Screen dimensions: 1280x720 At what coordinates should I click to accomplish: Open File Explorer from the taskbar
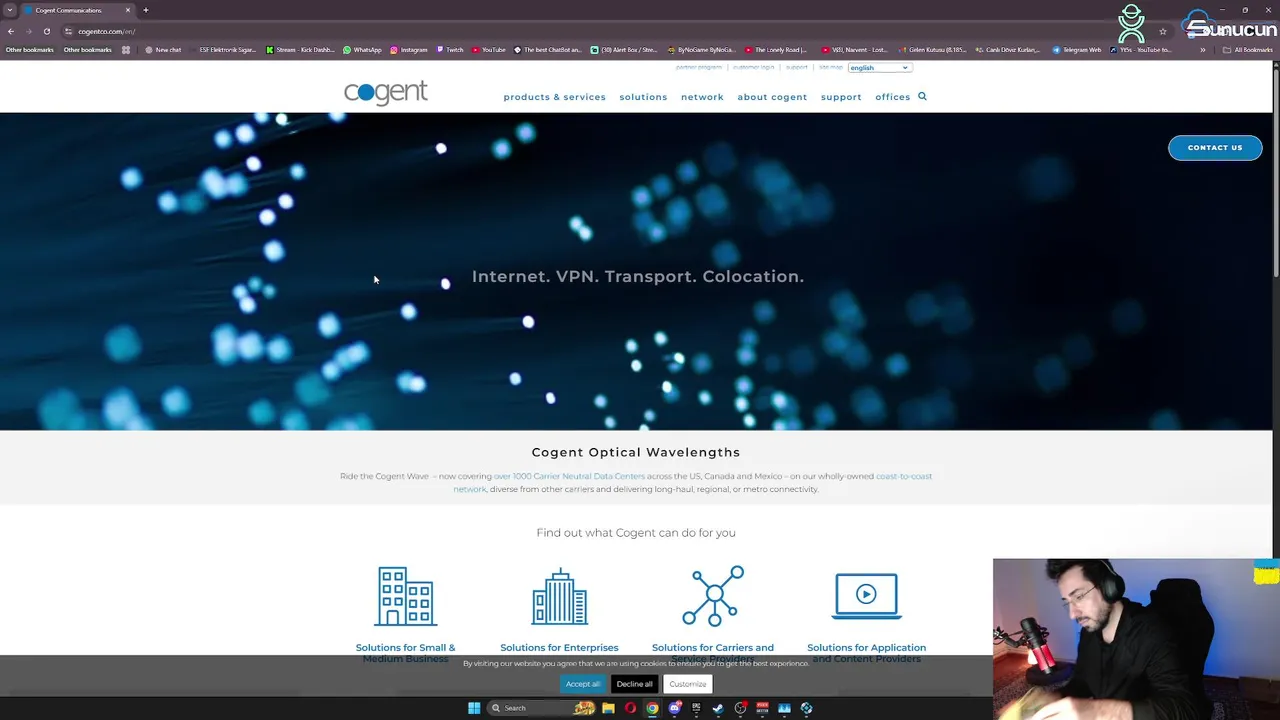point(608,708)
